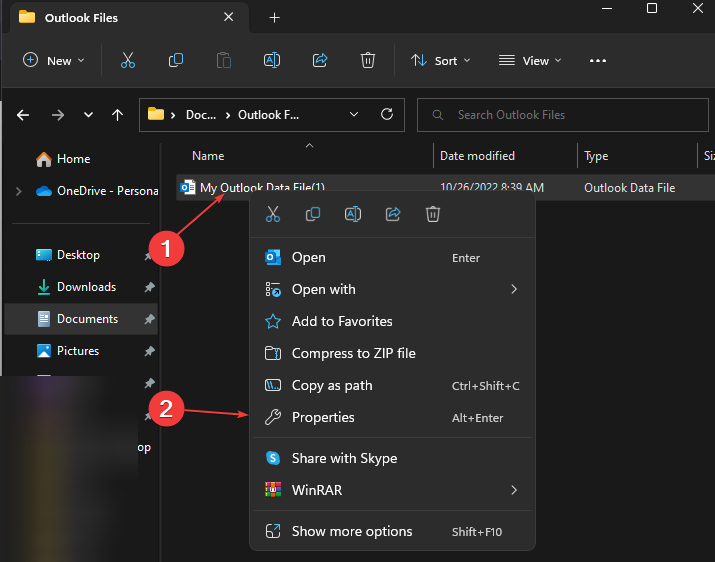715x562 pixels.
Task: Click the Search Outlook Files box
Action: (563, 115)
